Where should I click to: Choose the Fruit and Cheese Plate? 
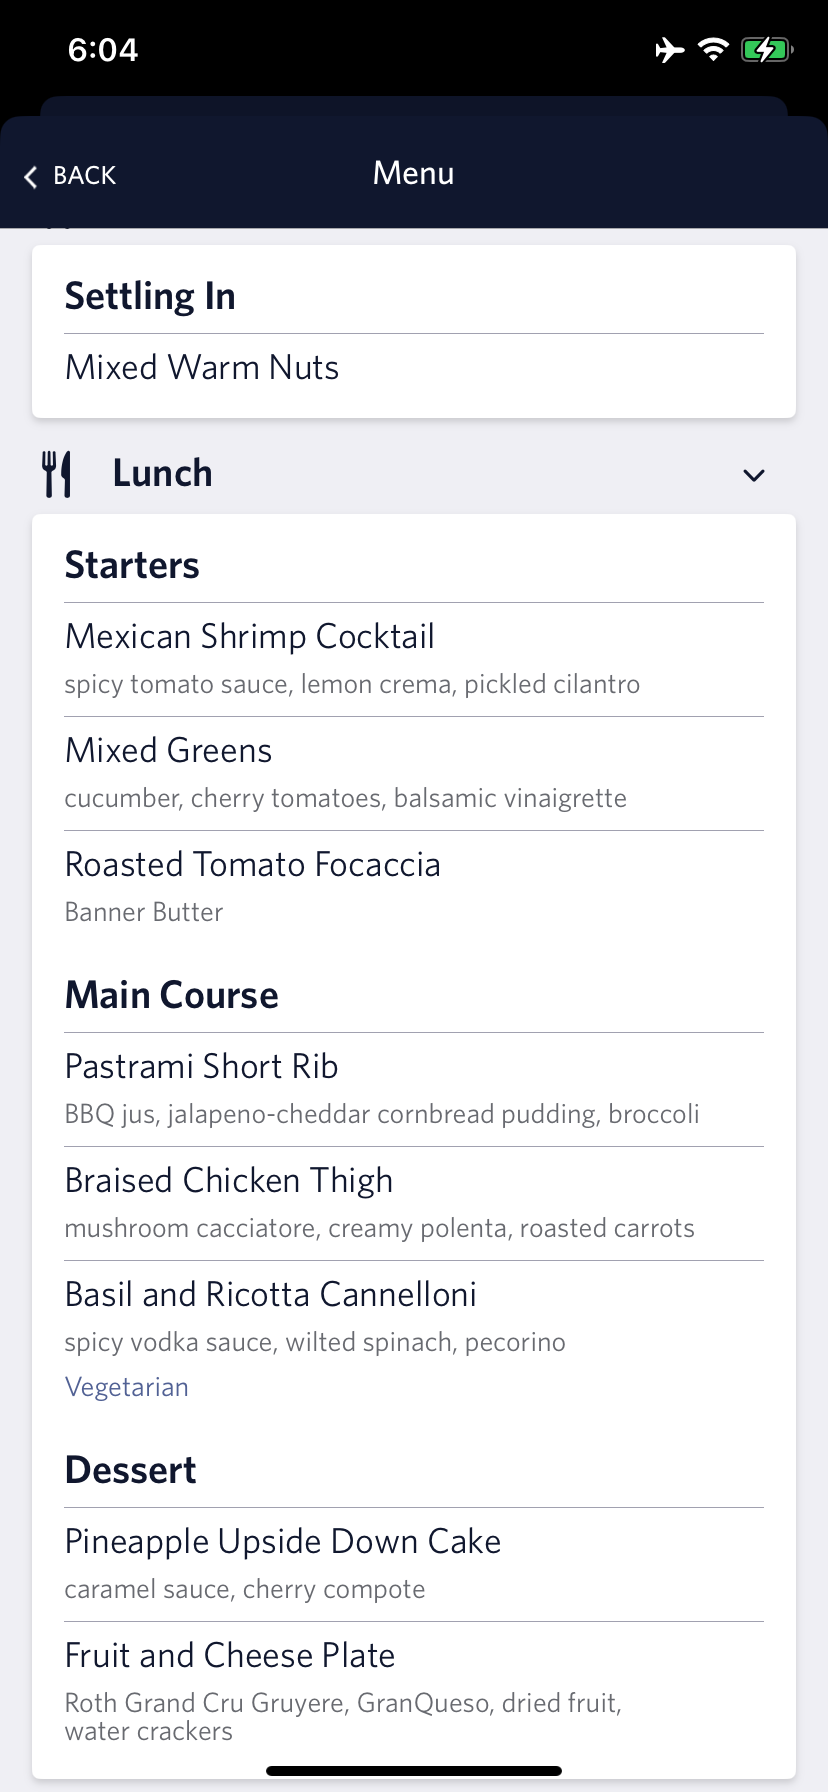click(229, 1655)
